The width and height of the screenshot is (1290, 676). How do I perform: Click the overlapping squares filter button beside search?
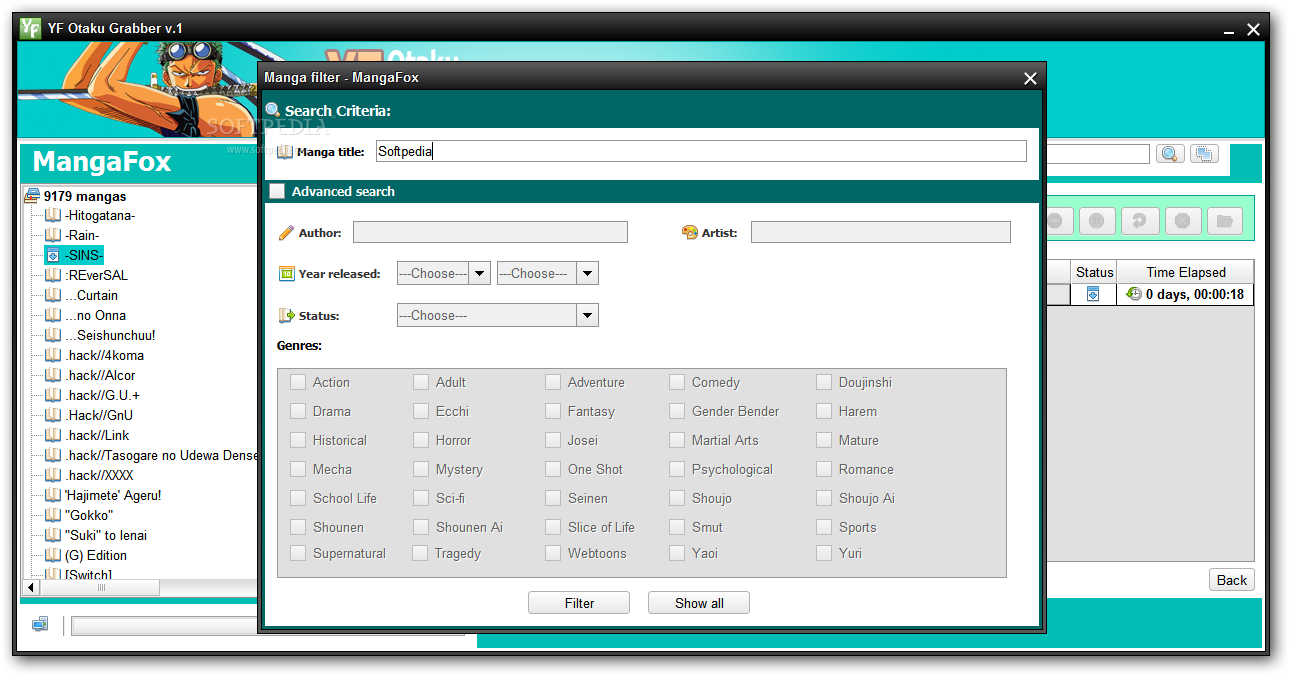tap(1204, 154)
